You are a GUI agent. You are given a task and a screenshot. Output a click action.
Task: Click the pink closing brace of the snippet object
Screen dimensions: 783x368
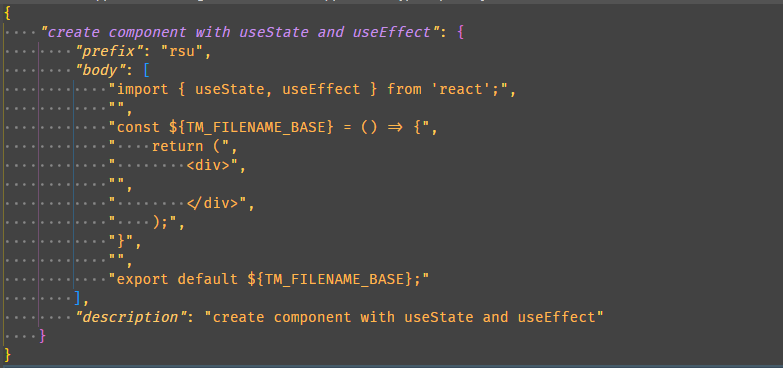[x=42, y=336]
